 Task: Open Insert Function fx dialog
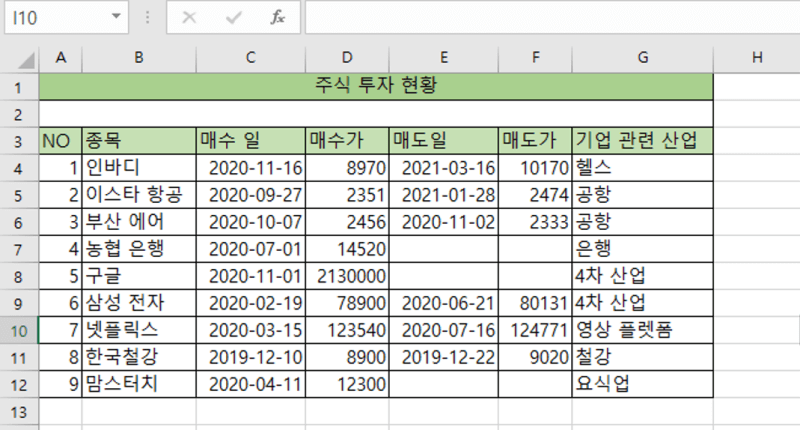277,18
